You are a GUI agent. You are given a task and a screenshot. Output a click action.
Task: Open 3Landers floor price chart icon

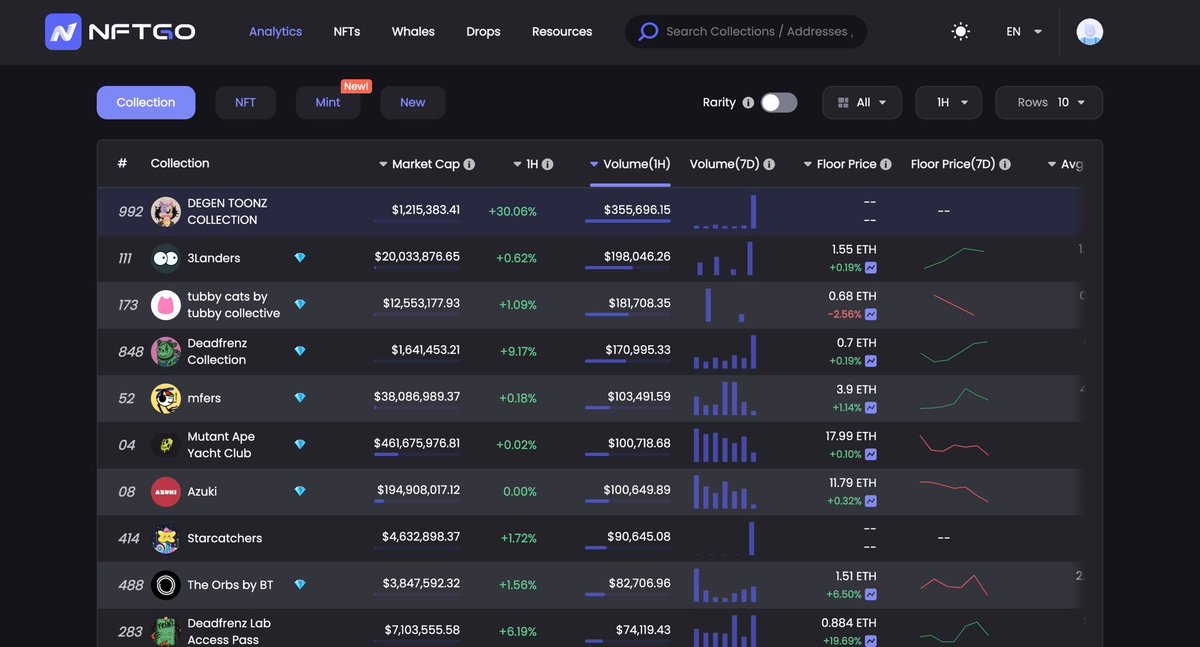pos(871,268)
